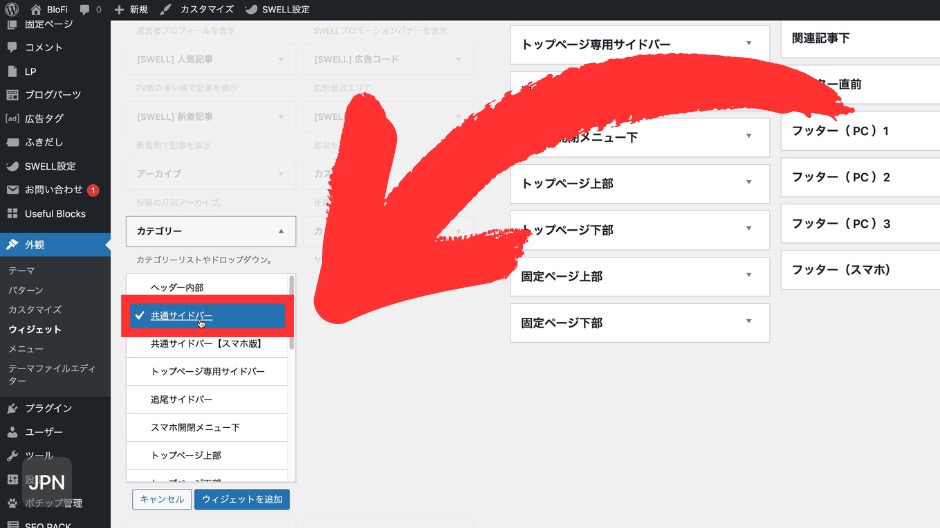Click the ユーザー person icon
Image resolution: width=940 pixels, height=528 pixels.
[x=12, y=432]
